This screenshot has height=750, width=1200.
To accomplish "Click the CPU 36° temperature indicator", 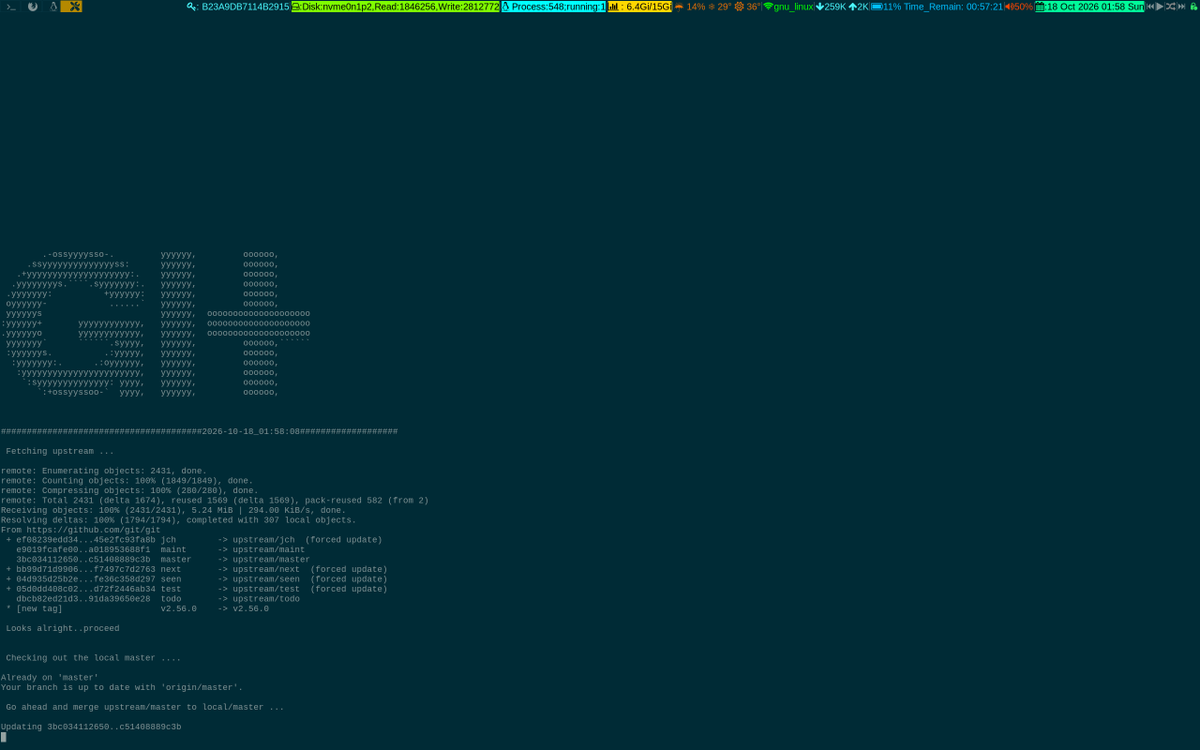I will coord(747,6).
